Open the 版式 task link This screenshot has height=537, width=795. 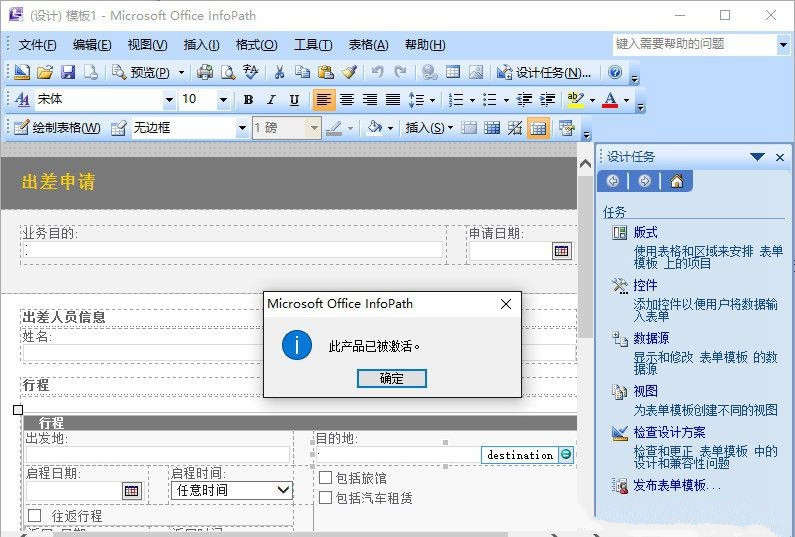point(645,233)
